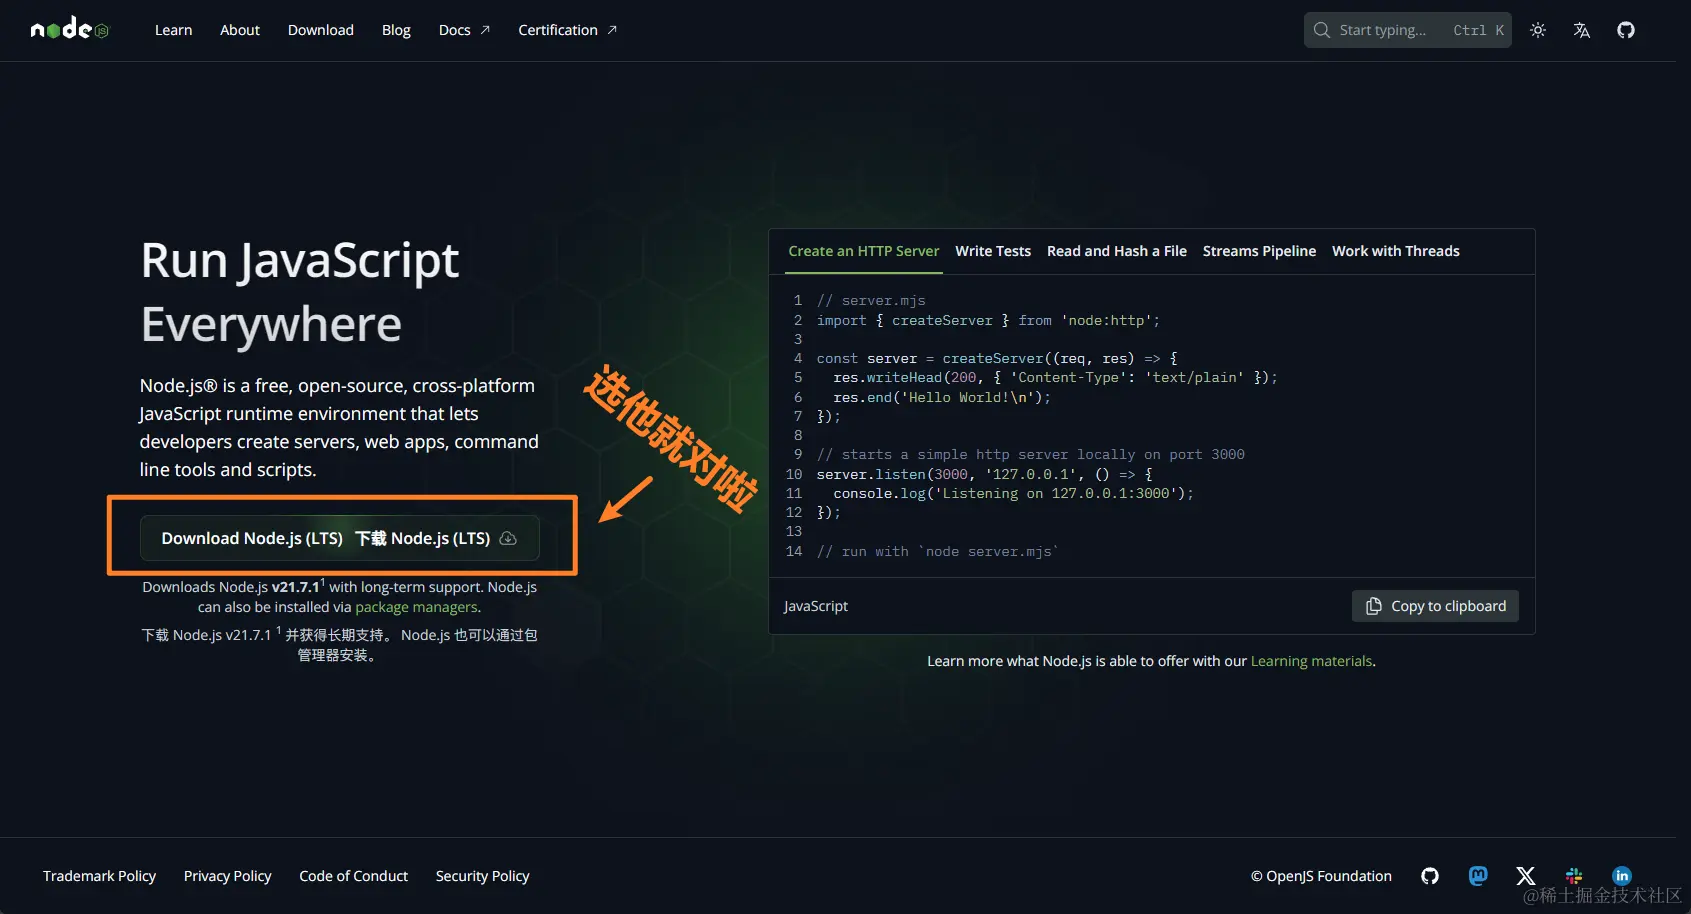Open the Privacy Policy footer link
This screenshot has height=914, width=1691.
pos(227,876)
